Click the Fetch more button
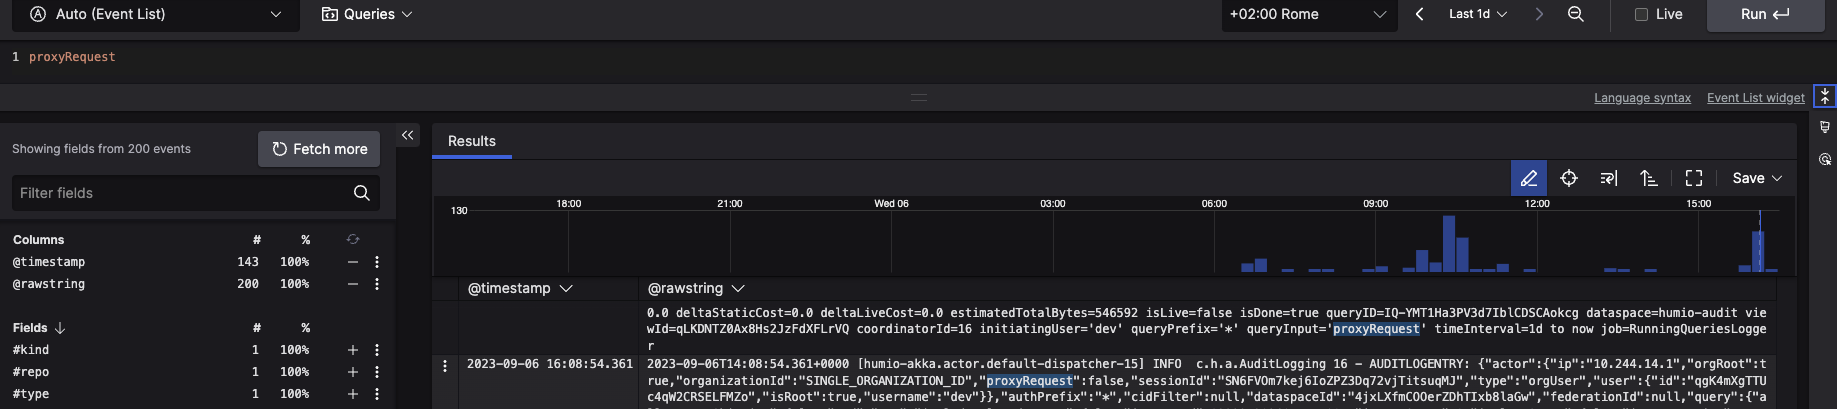This screenshot has height=409, width=1837. (x=319, y=149)
